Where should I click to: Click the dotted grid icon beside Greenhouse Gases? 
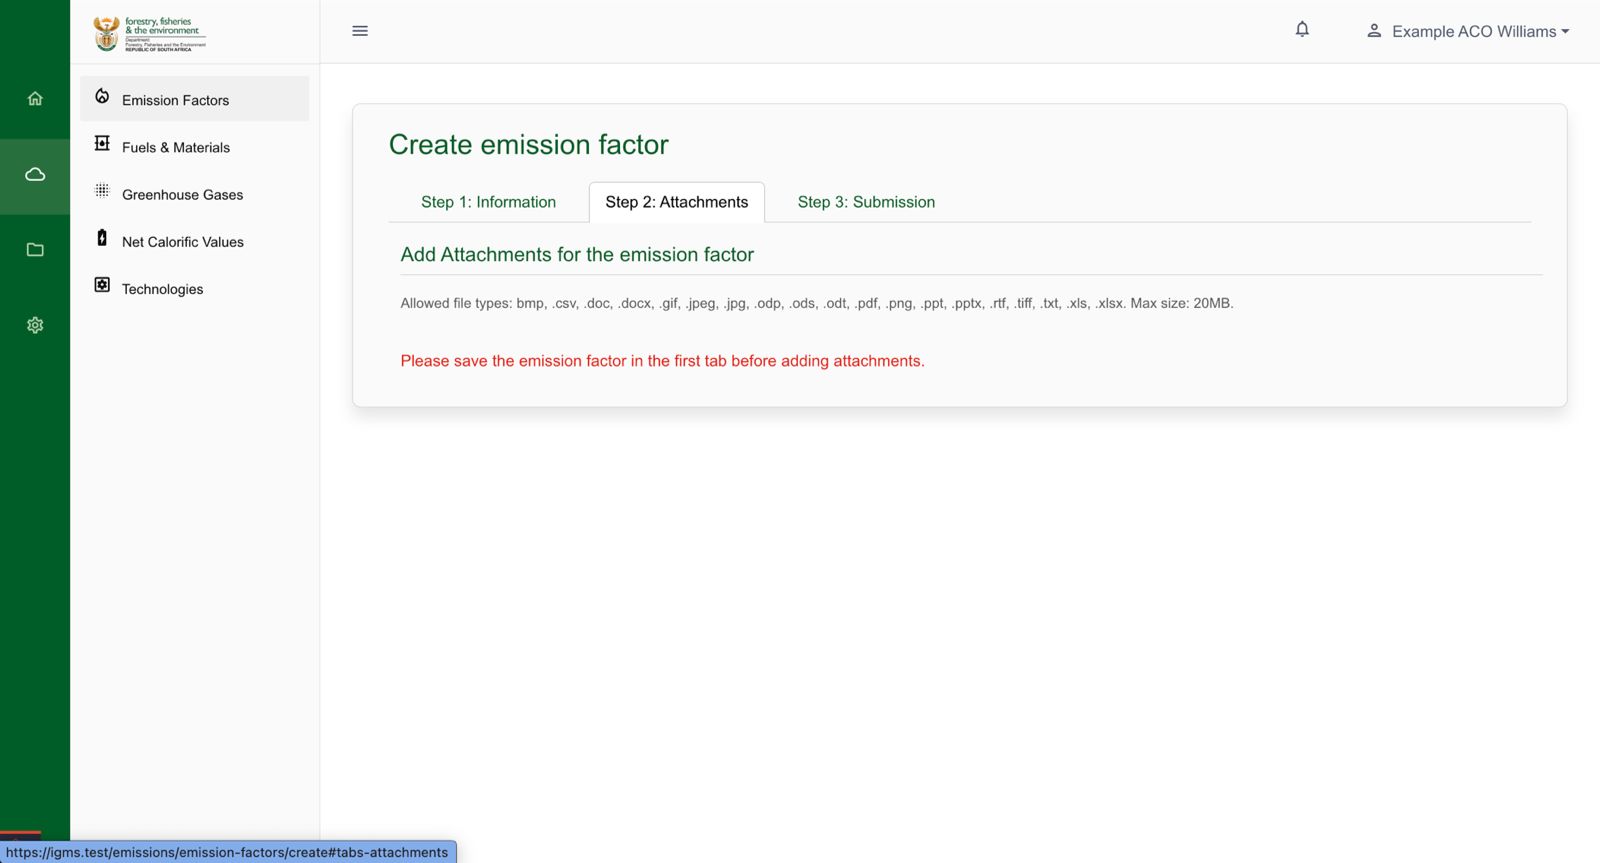pyautogui.click(x=102, y=191)
